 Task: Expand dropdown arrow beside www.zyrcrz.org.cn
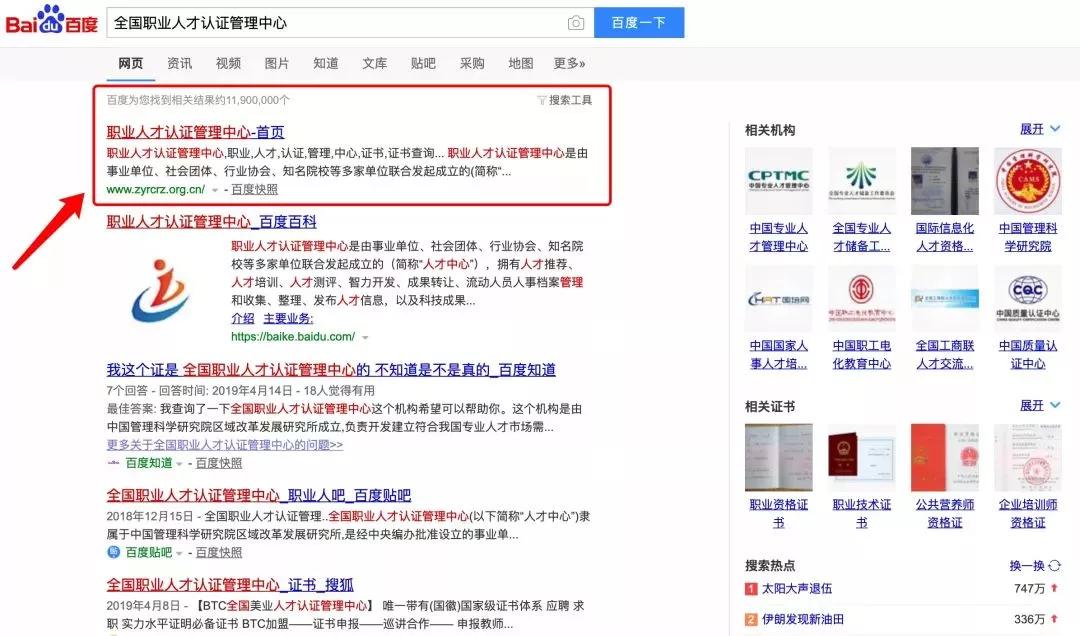point(215,190)
